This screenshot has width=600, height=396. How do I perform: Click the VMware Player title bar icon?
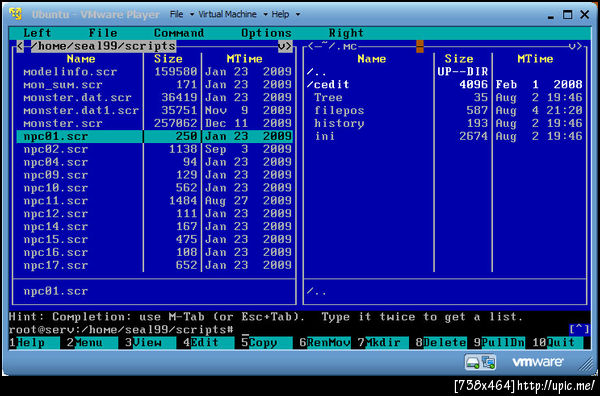[x=15, y=14]
